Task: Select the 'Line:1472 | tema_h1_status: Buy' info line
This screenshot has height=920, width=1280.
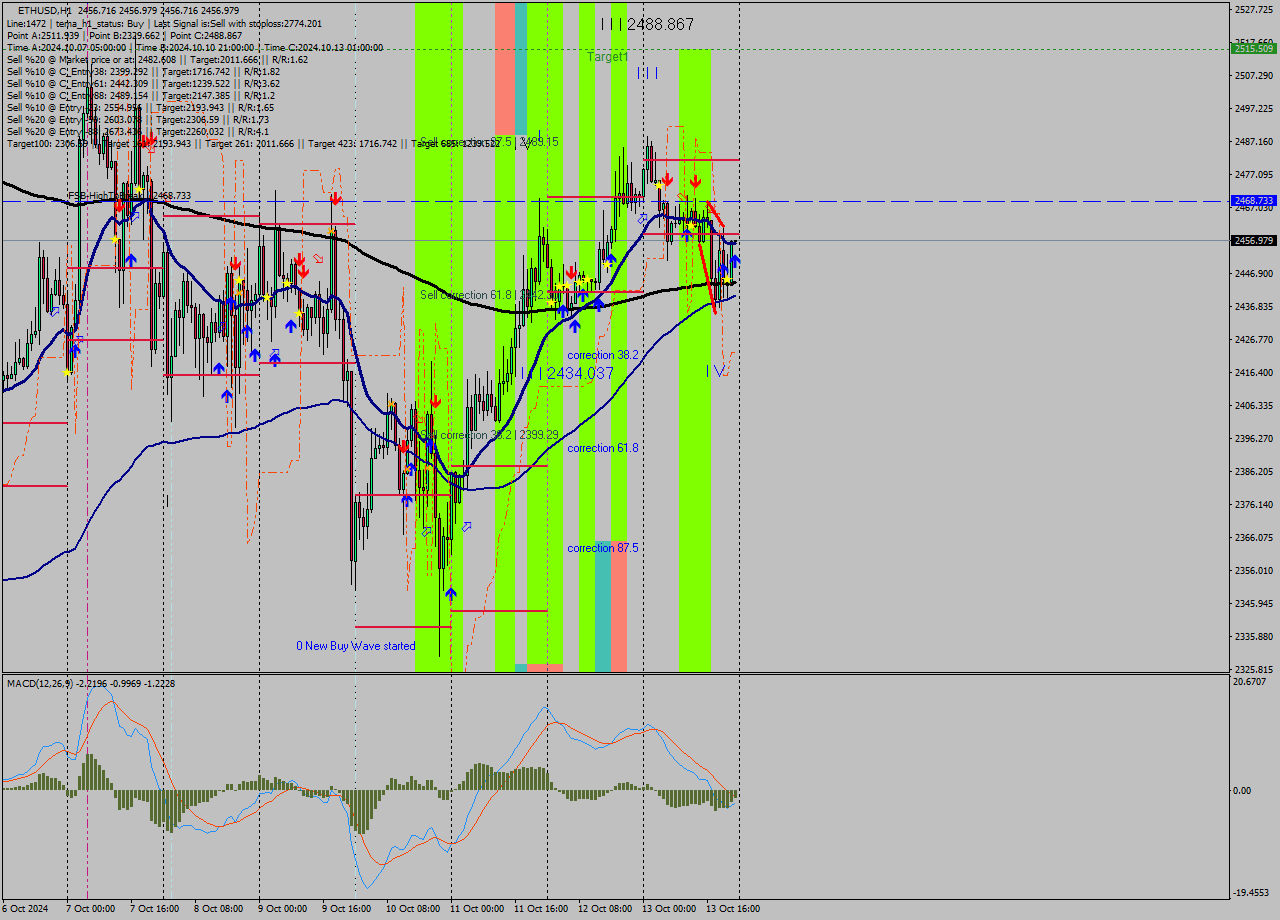Action: coord(164,23)
